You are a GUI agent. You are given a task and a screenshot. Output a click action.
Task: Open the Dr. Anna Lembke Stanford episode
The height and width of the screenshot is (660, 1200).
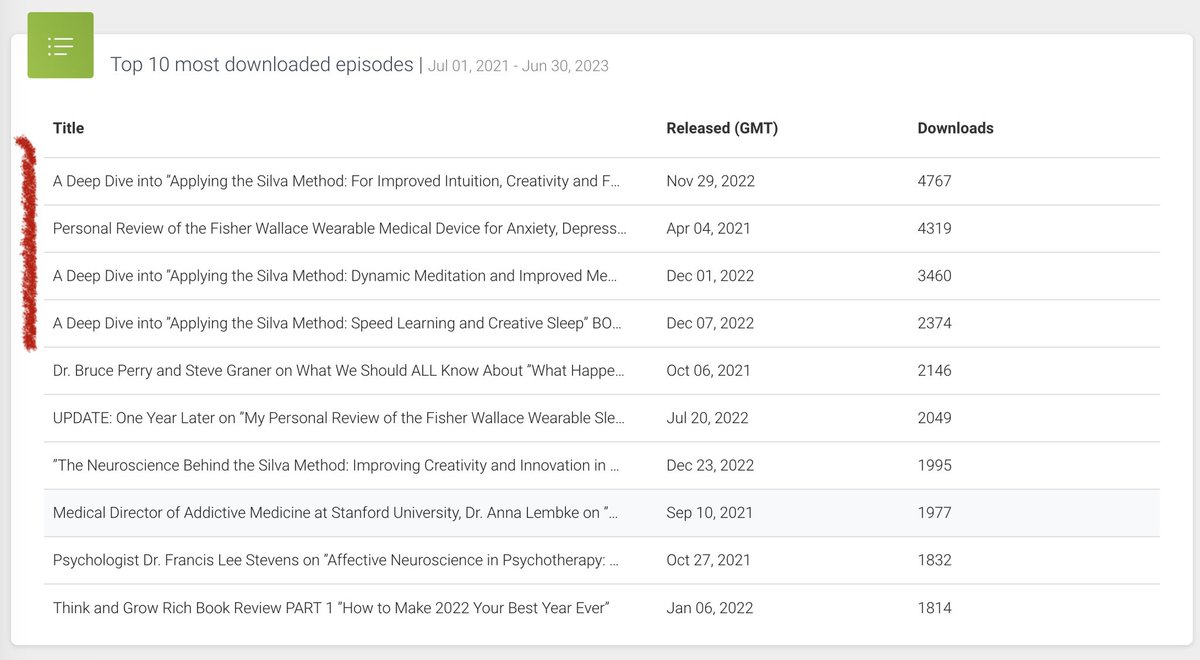[x=336, y=513]
